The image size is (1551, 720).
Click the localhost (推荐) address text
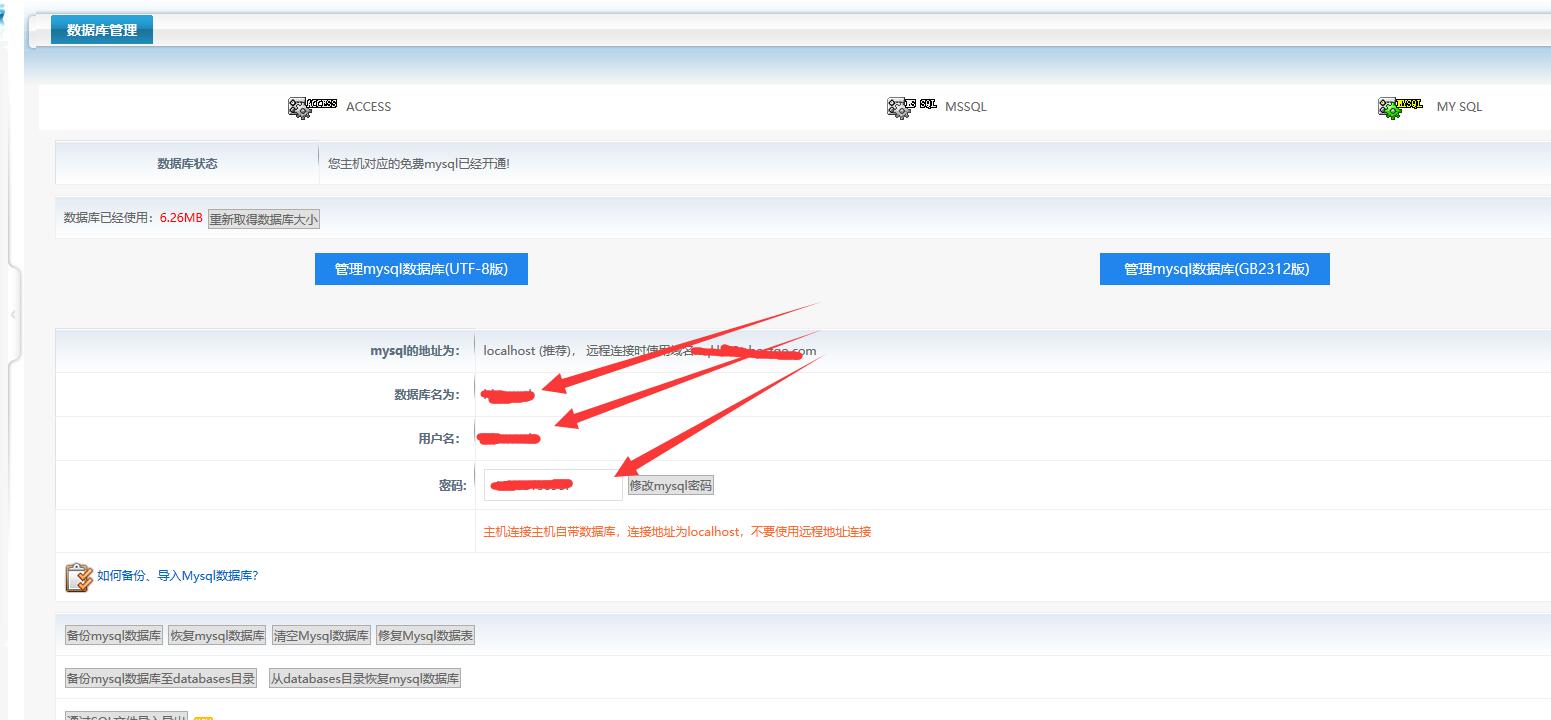pyautogui.click(x=526, y=351)
